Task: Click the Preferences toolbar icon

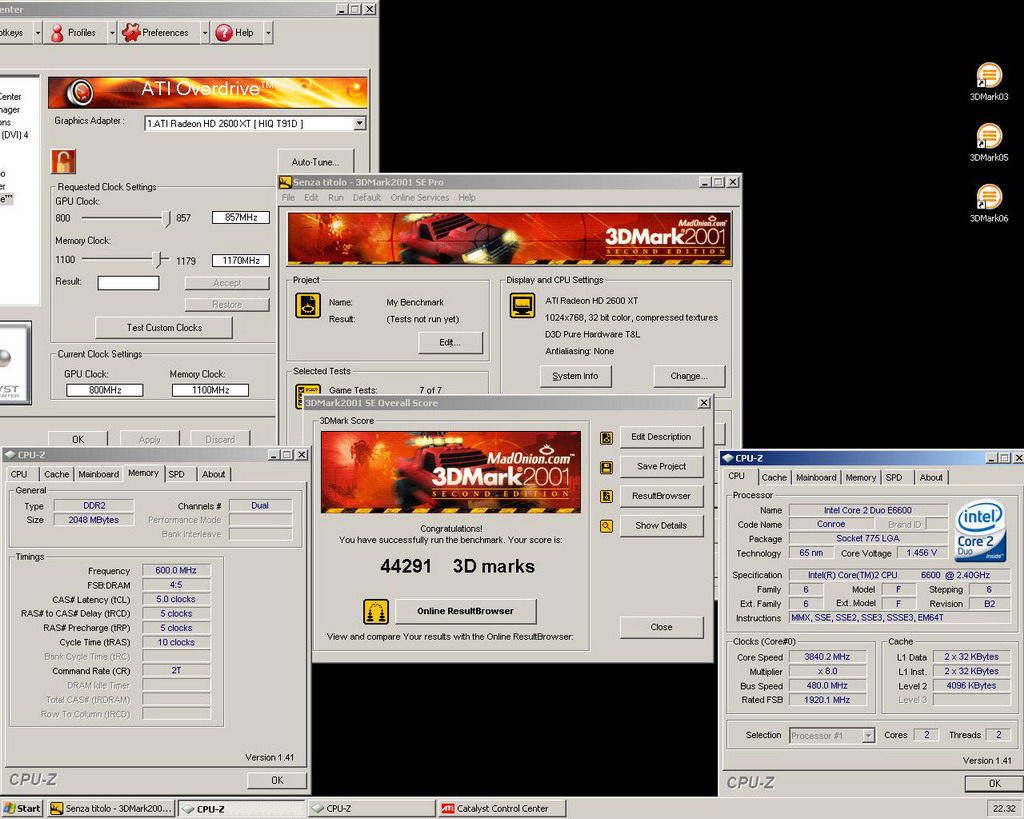Action: click(x=131, y=33)
